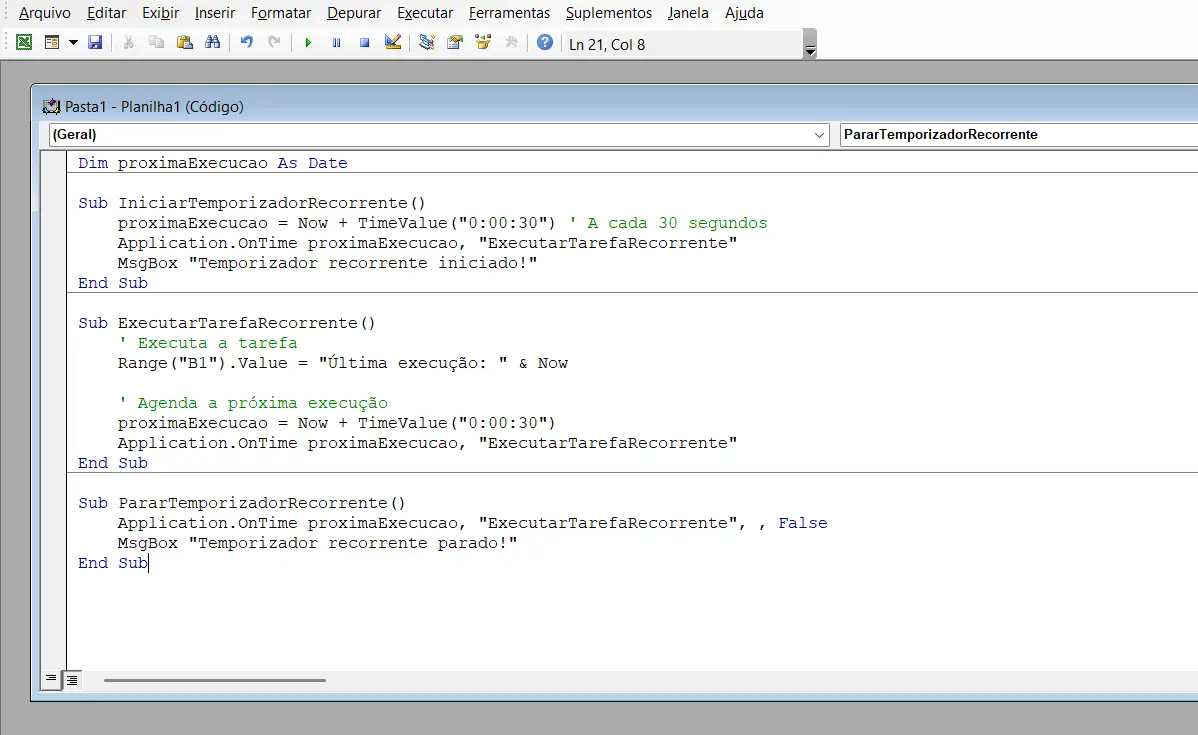Open the Inserir menu

coord(215,13)
